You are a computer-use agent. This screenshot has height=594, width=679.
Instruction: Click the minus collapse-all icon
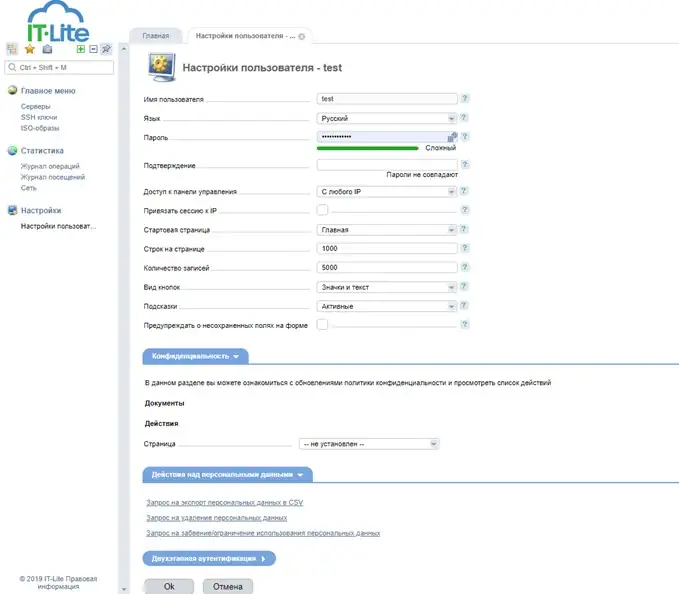[93, 48]
